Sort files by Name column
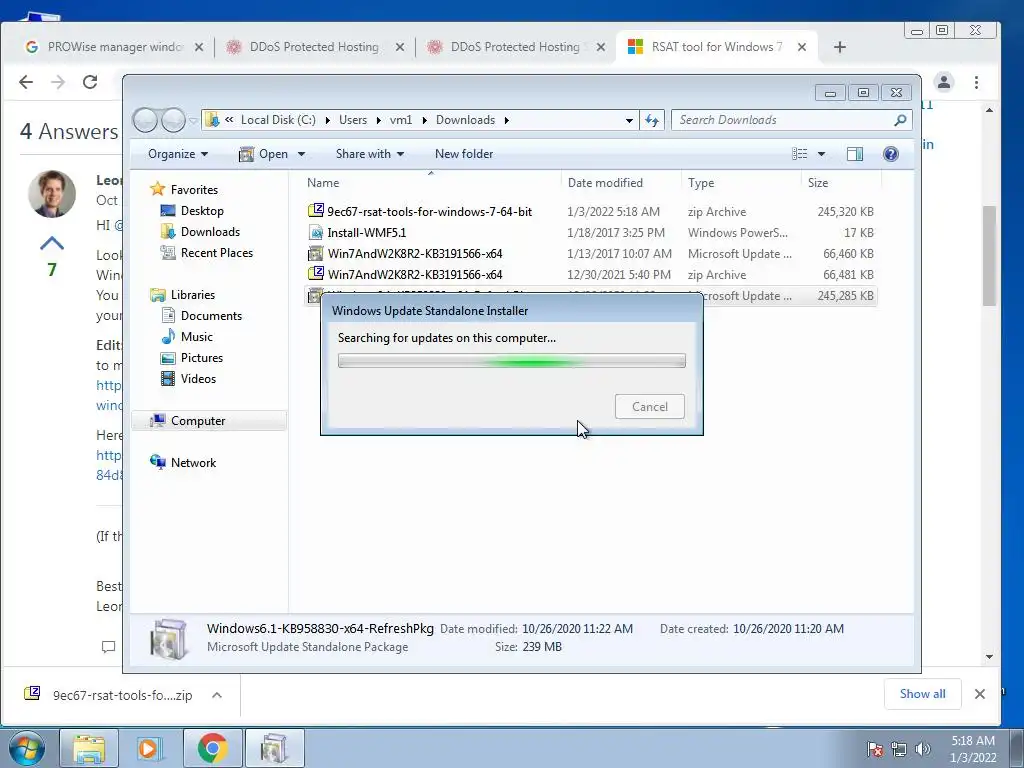1024x768 pixels. tap(323, 183)
